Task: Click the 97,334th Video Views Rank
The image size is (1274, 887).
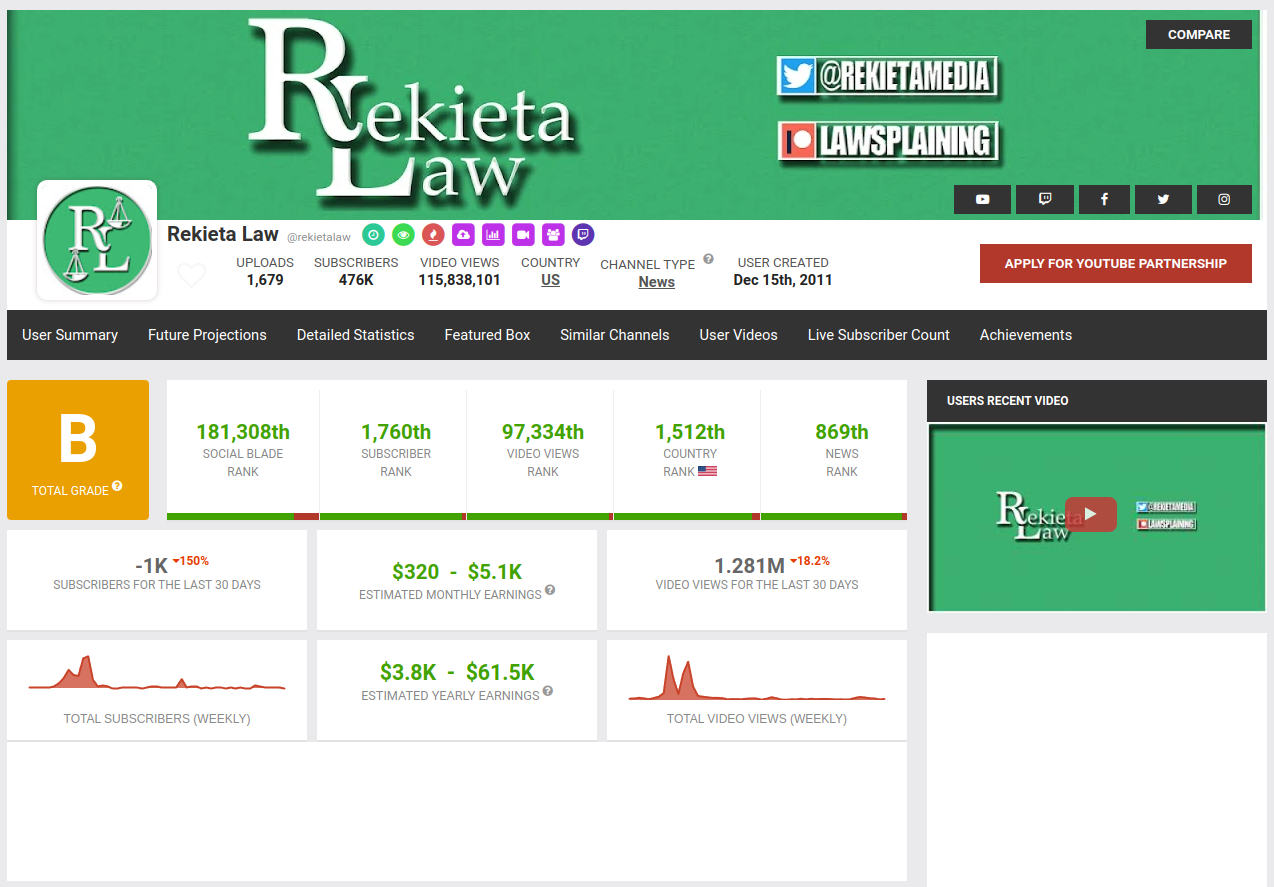Action: click(543, 432)
